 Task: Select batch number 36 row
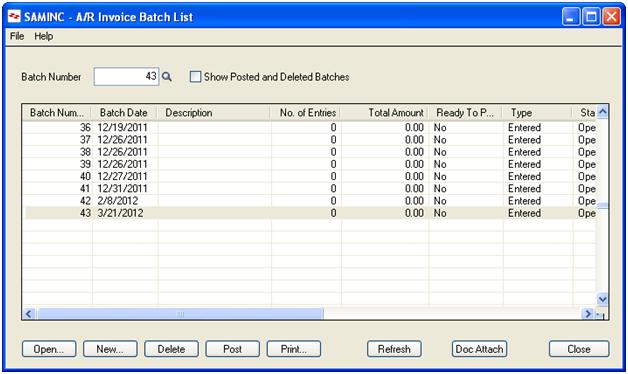[x=310, y=127]
